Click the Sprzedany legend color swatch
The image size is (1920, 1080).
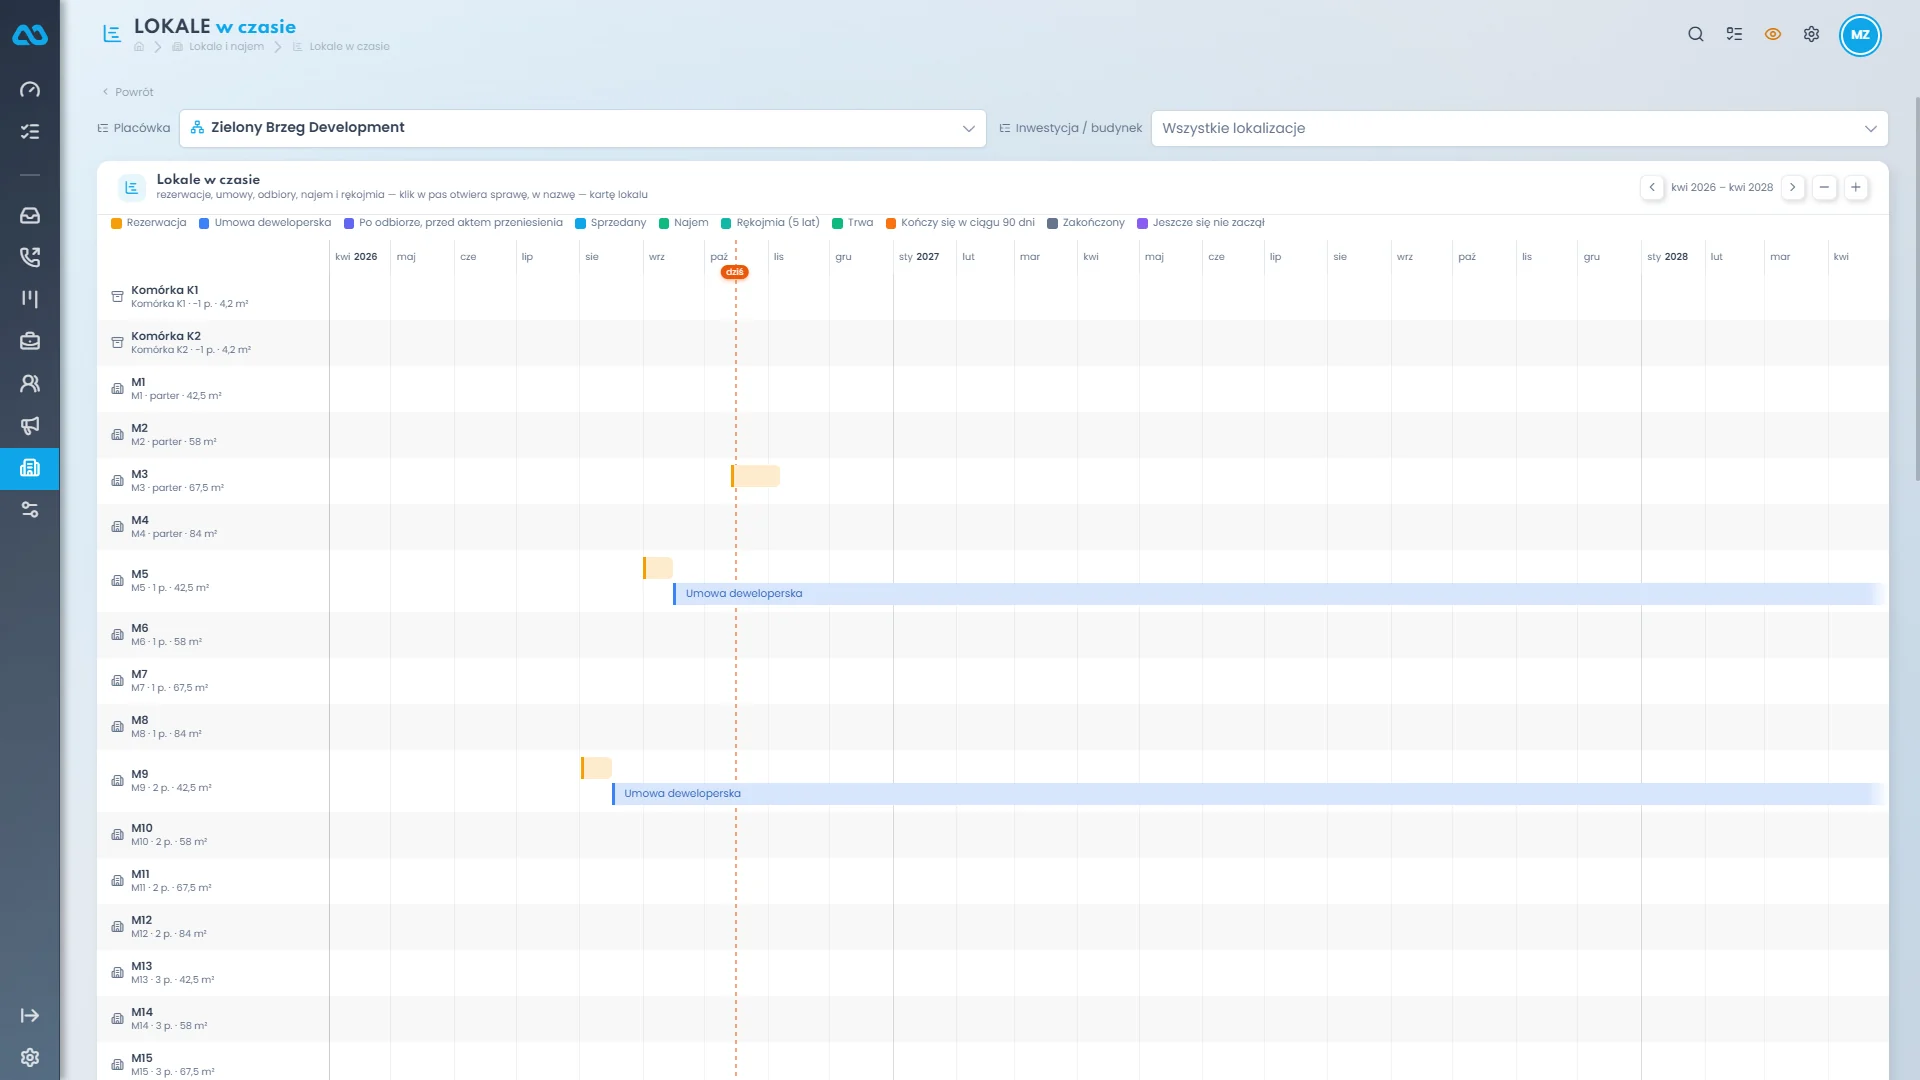[x=580, y=223]
